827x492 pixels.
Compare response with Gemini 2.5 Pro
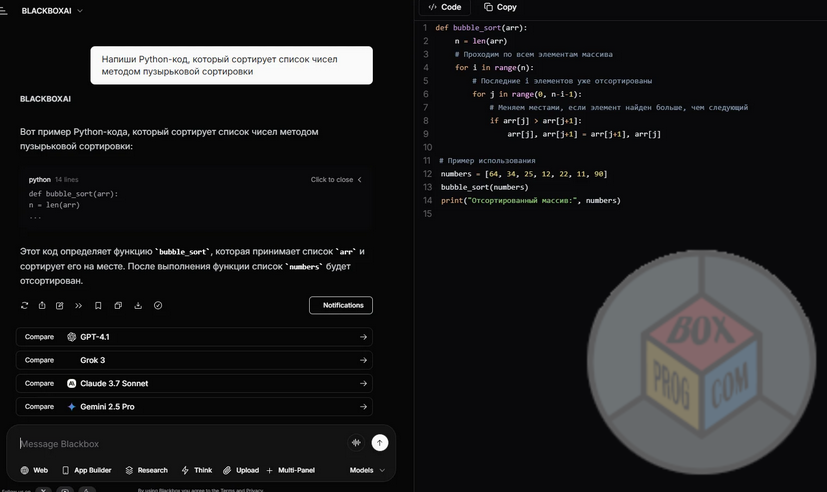point(195,407)
